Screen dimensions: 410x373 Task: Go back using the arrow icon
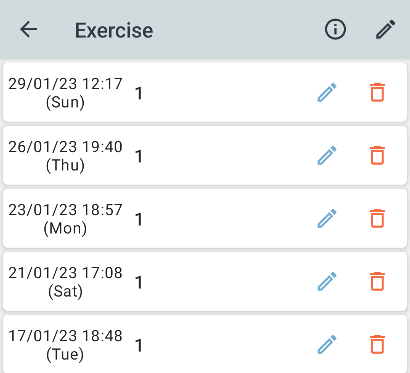point(29,30)
